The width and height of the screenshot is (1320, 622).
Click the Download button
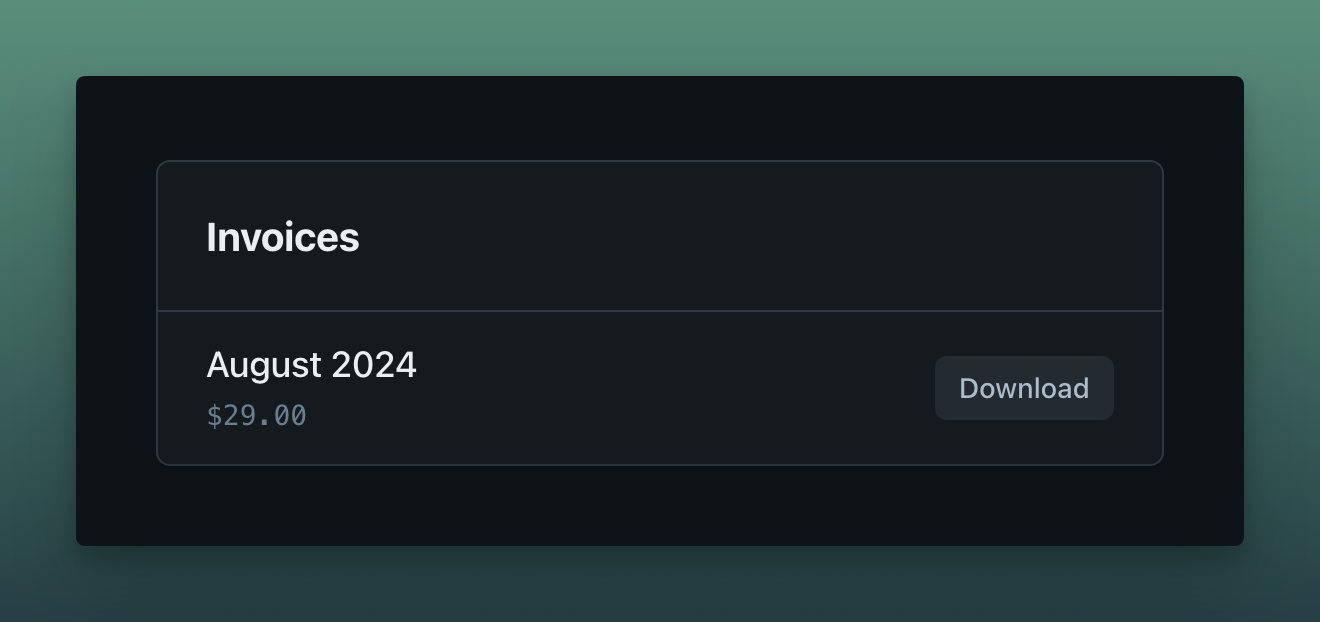point(1024,388)
